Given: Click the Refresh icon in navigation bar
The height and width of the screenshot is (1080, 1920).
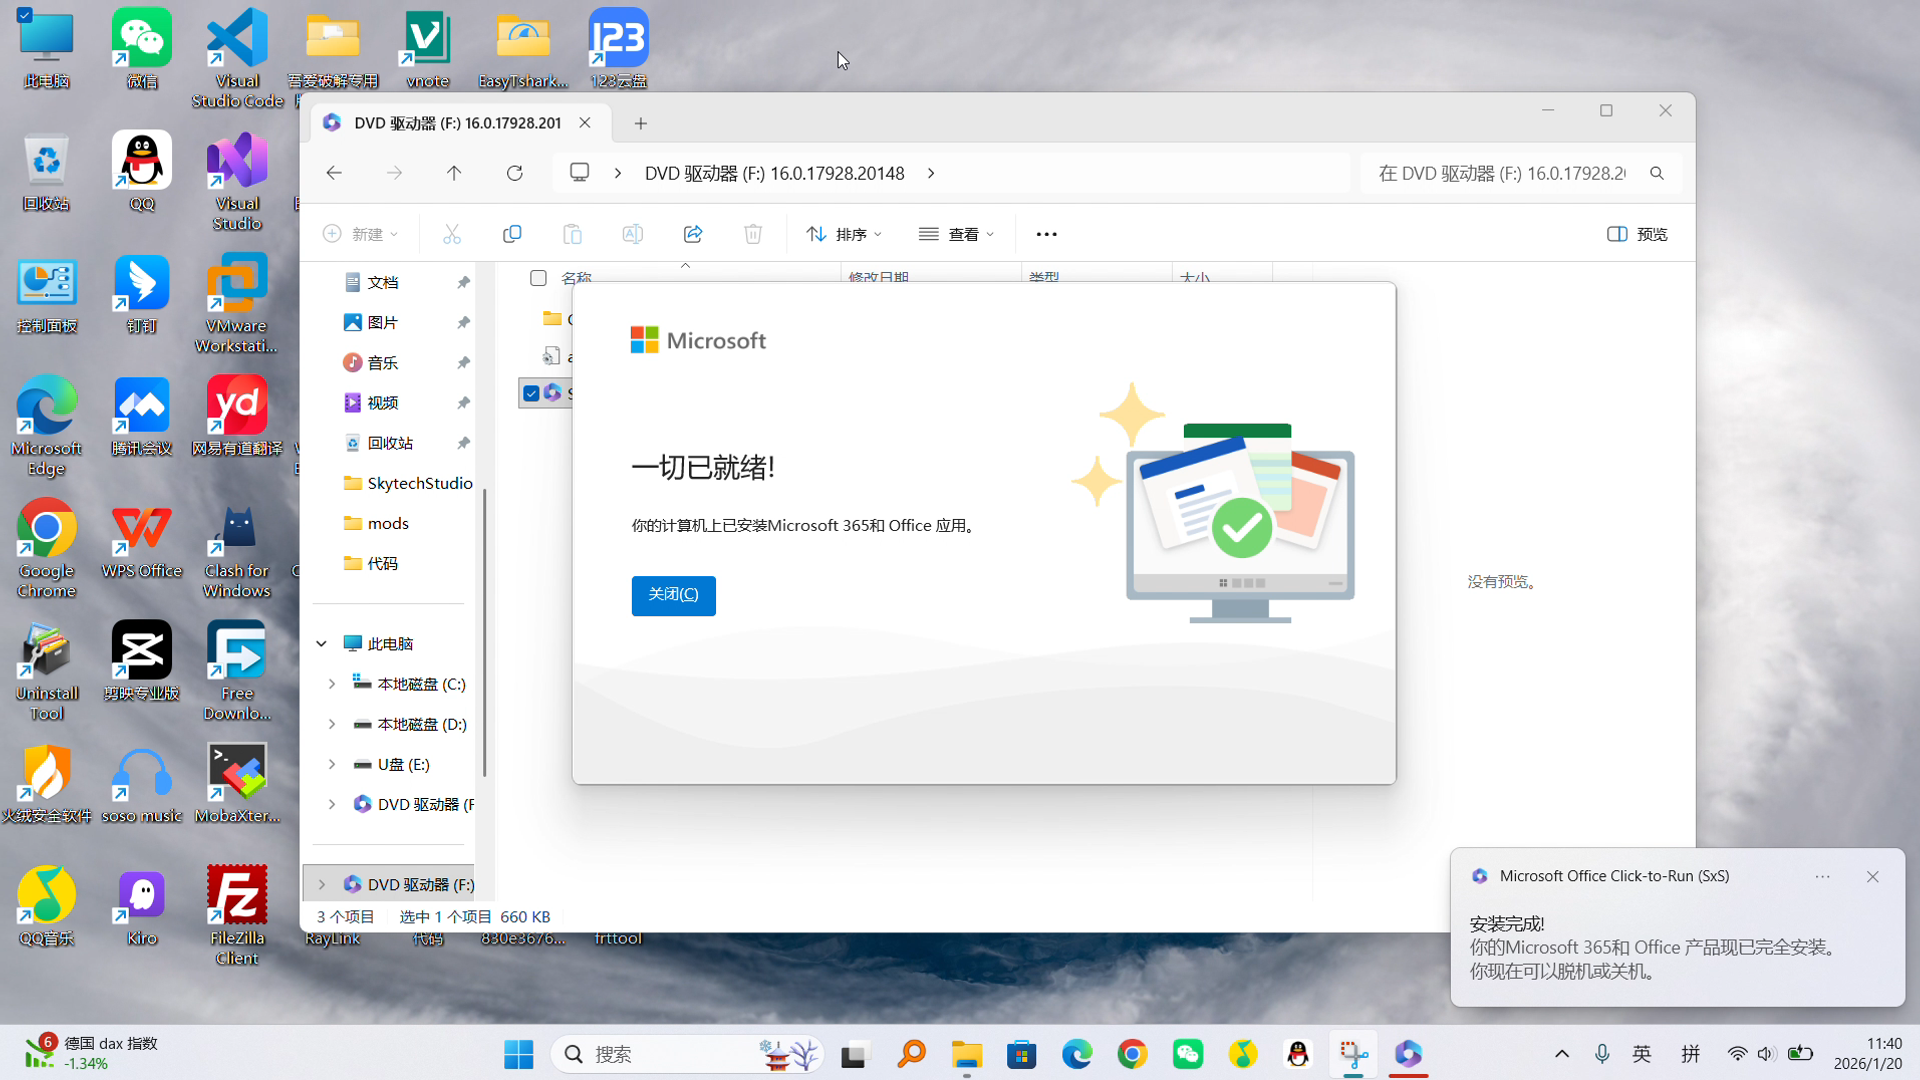Looking at the screenshot, I should pyautogui.click(x=515, y=173).
